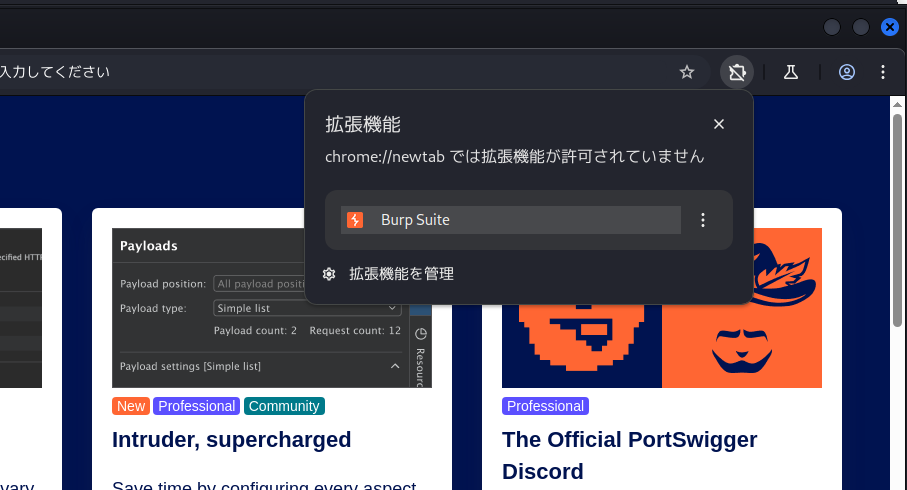The image size is (907, 490).
Task: Collapse the Payload settings [Simple list] section
Action: [395, 366]
